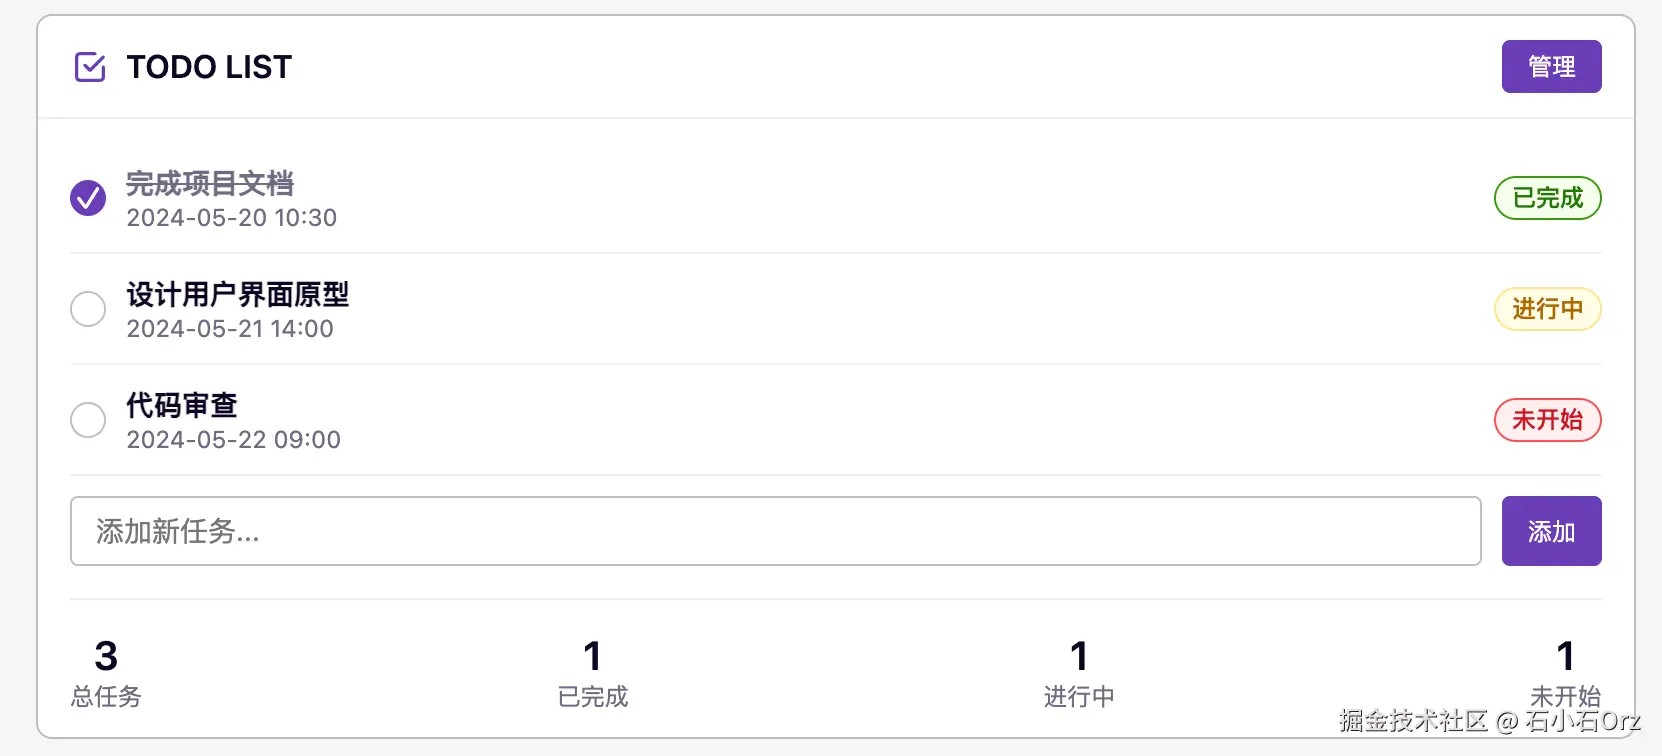This screenshot has width=1662, height=756.
Task: Select the 完成项目文档 task title
Action: coord(210,183)
